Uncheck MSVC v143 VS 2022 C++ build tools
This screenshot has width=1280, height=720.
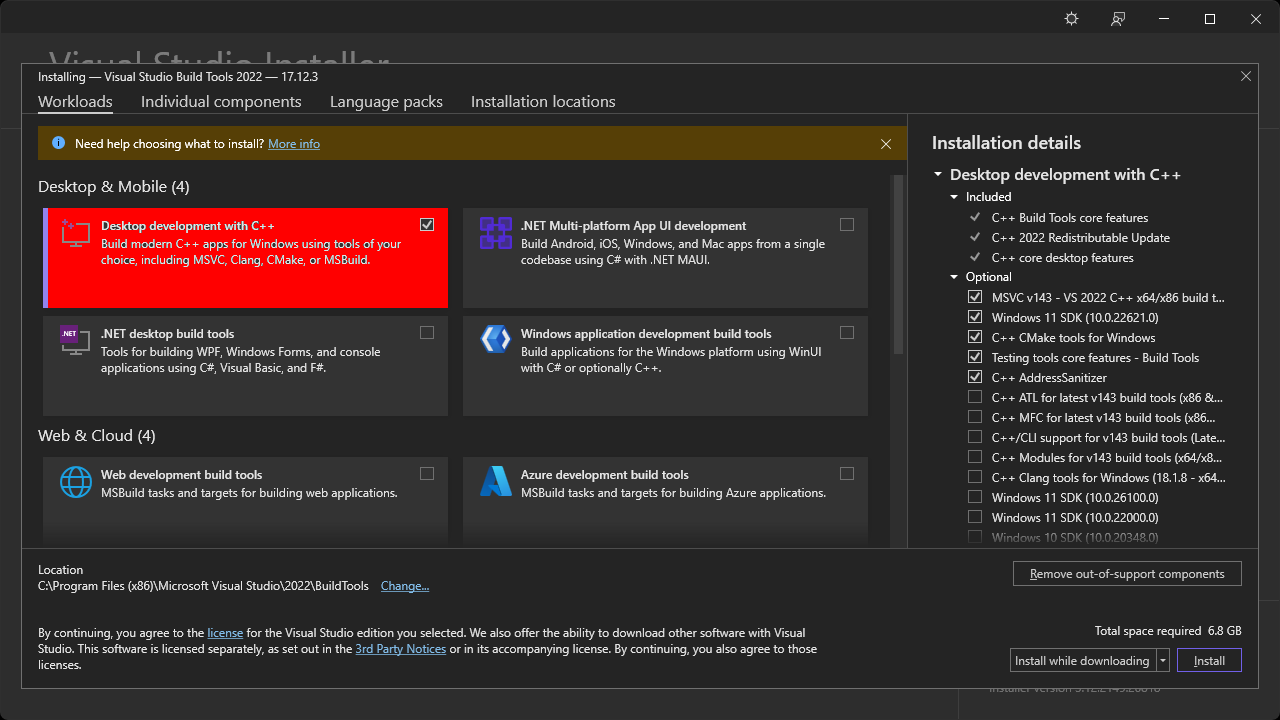point(975,297)
